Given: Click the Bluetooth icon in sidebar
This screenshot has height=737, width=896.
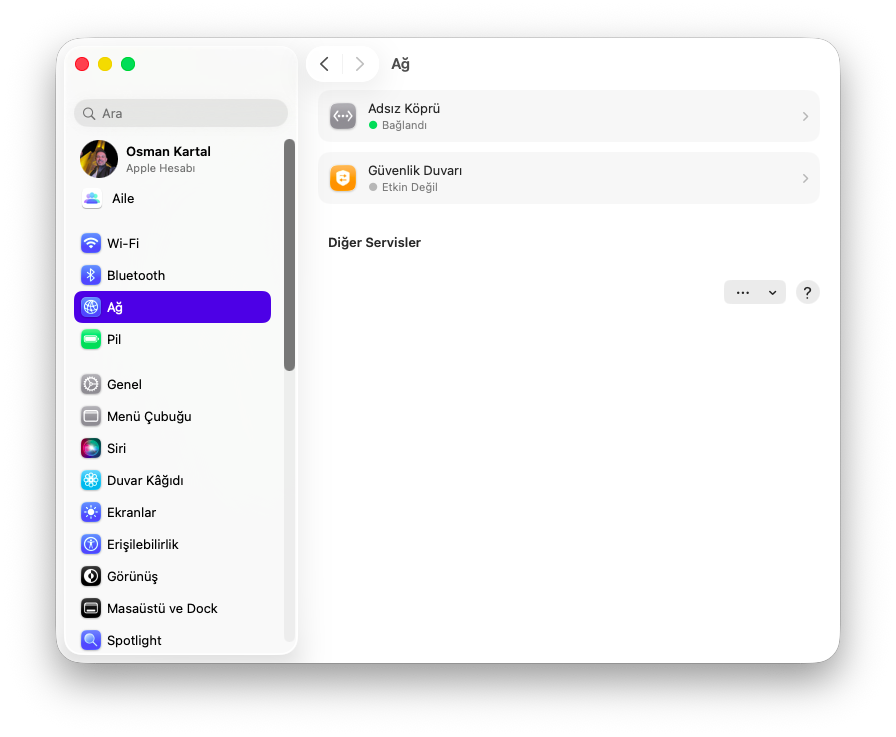Looking at the screenshot, I should pyautogui.click(x=91, y=275).
